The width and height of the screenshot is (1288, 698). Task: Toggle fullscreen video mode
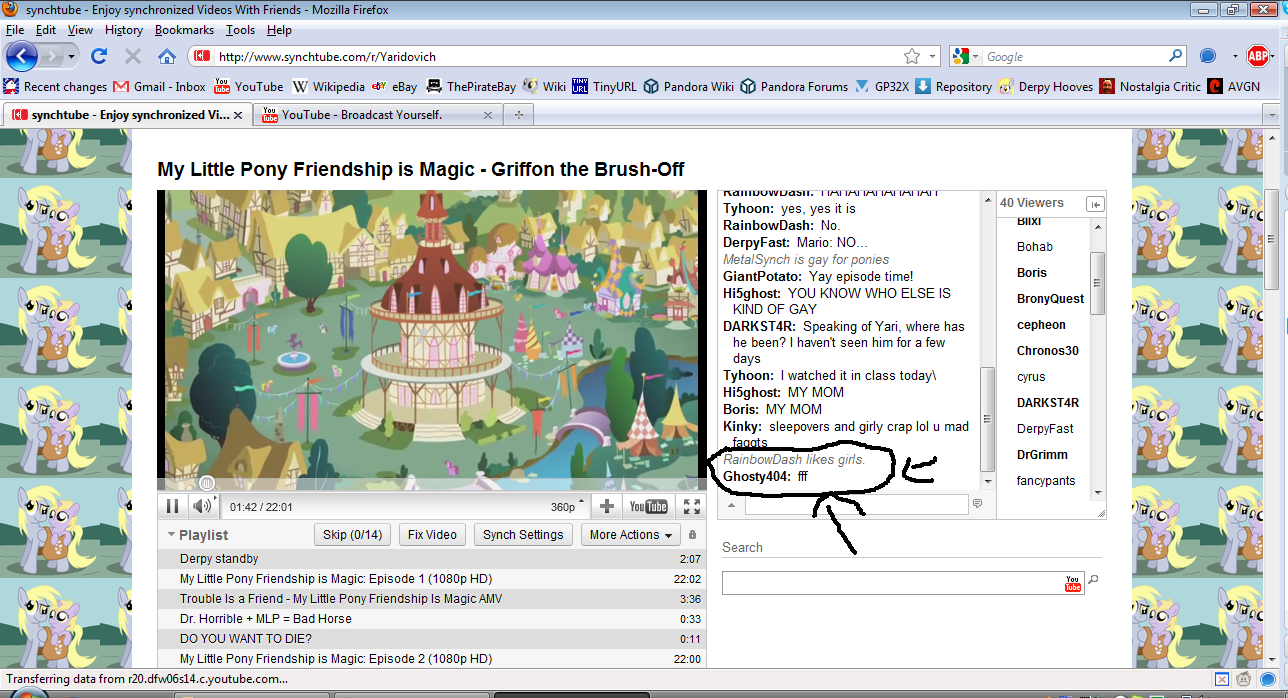tap(691, 506)
